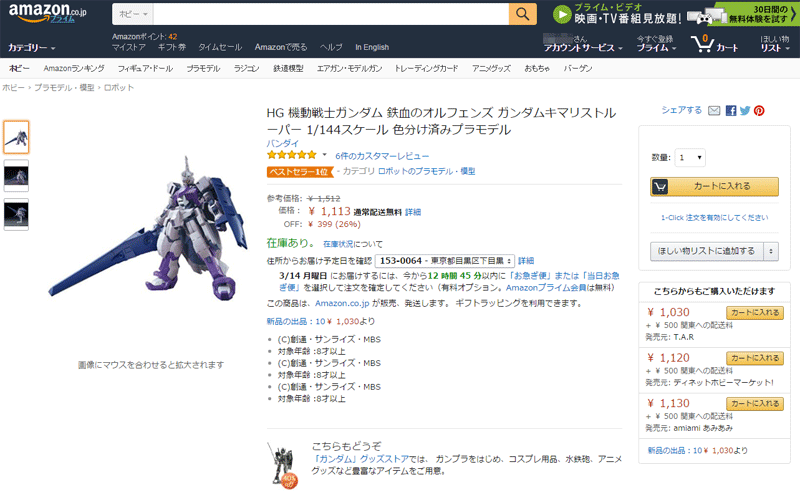This screenshot has height=495, width=800.
Task: Open the wishlist button dropdown arrow
Action: click(x=770, y=251)
